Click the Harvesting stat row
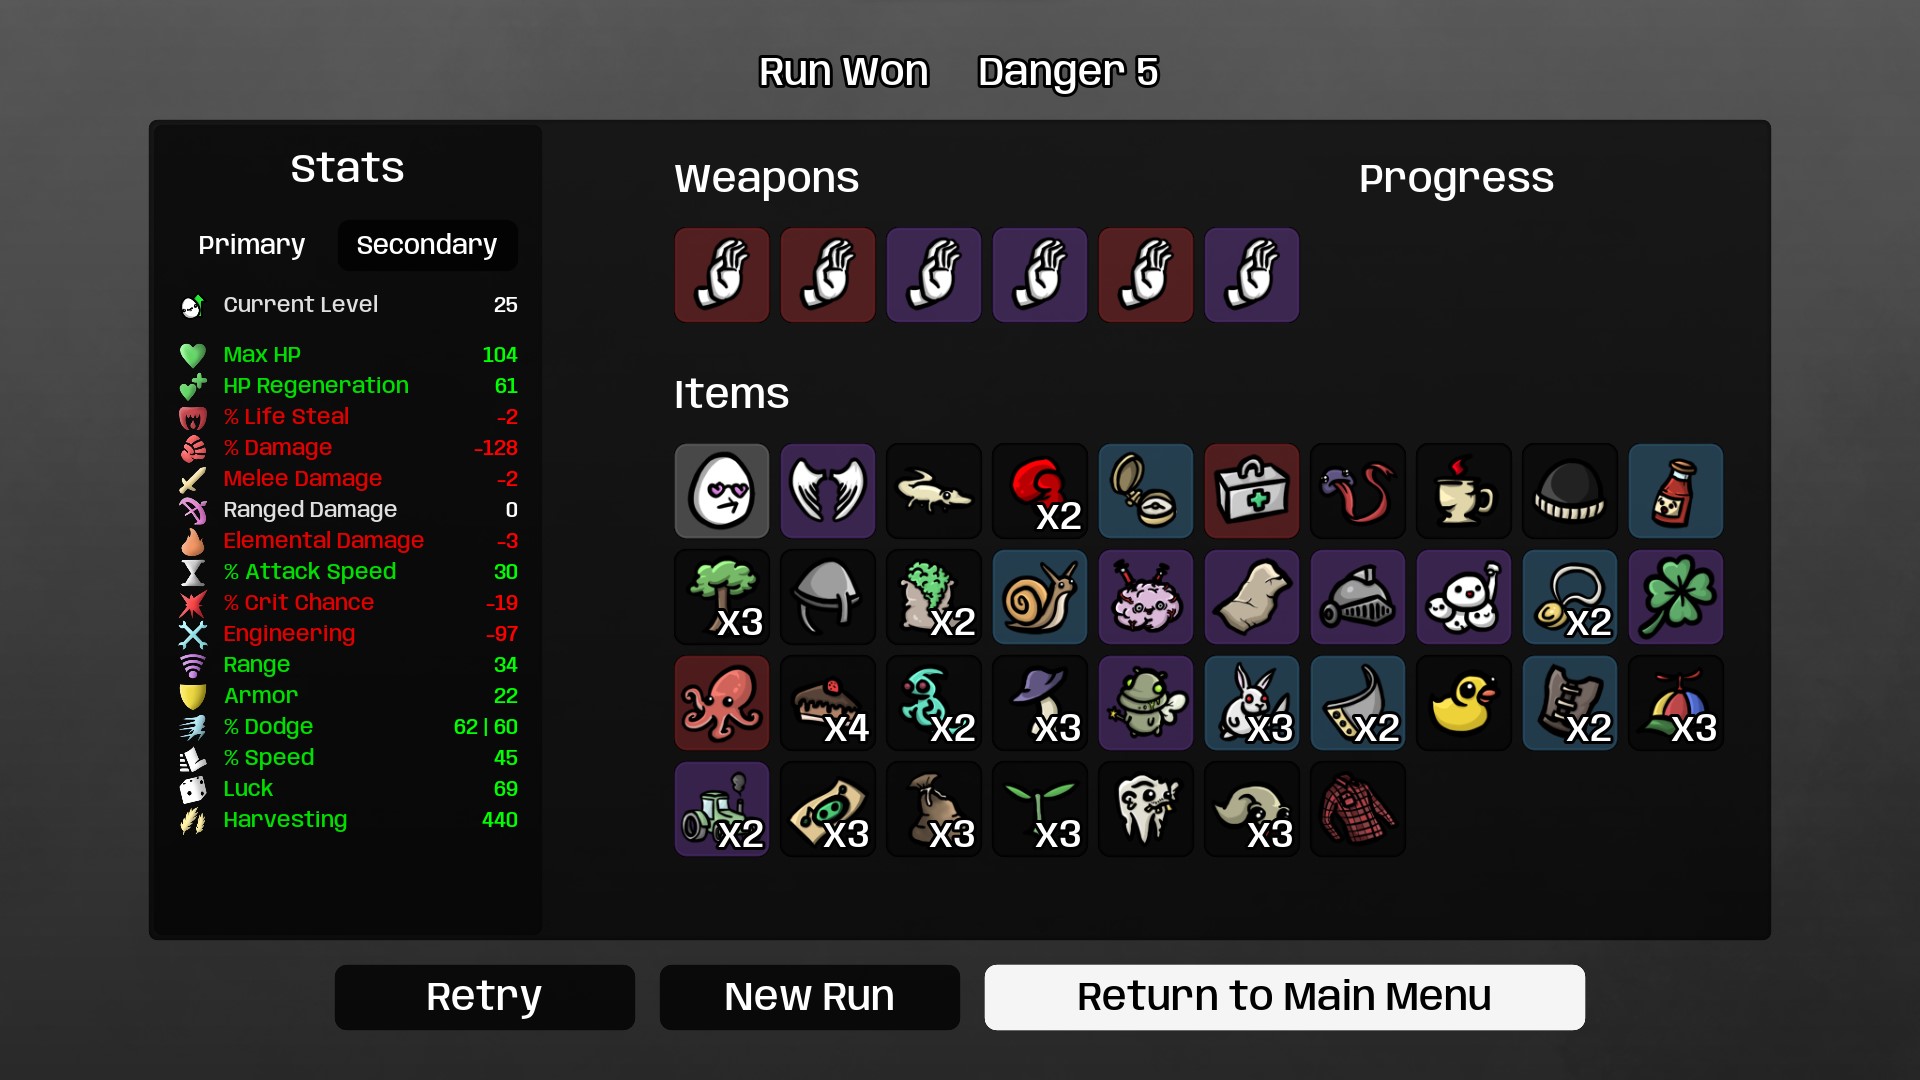This screenshot has height=1080, width=1920. click(x=348, y=820)
